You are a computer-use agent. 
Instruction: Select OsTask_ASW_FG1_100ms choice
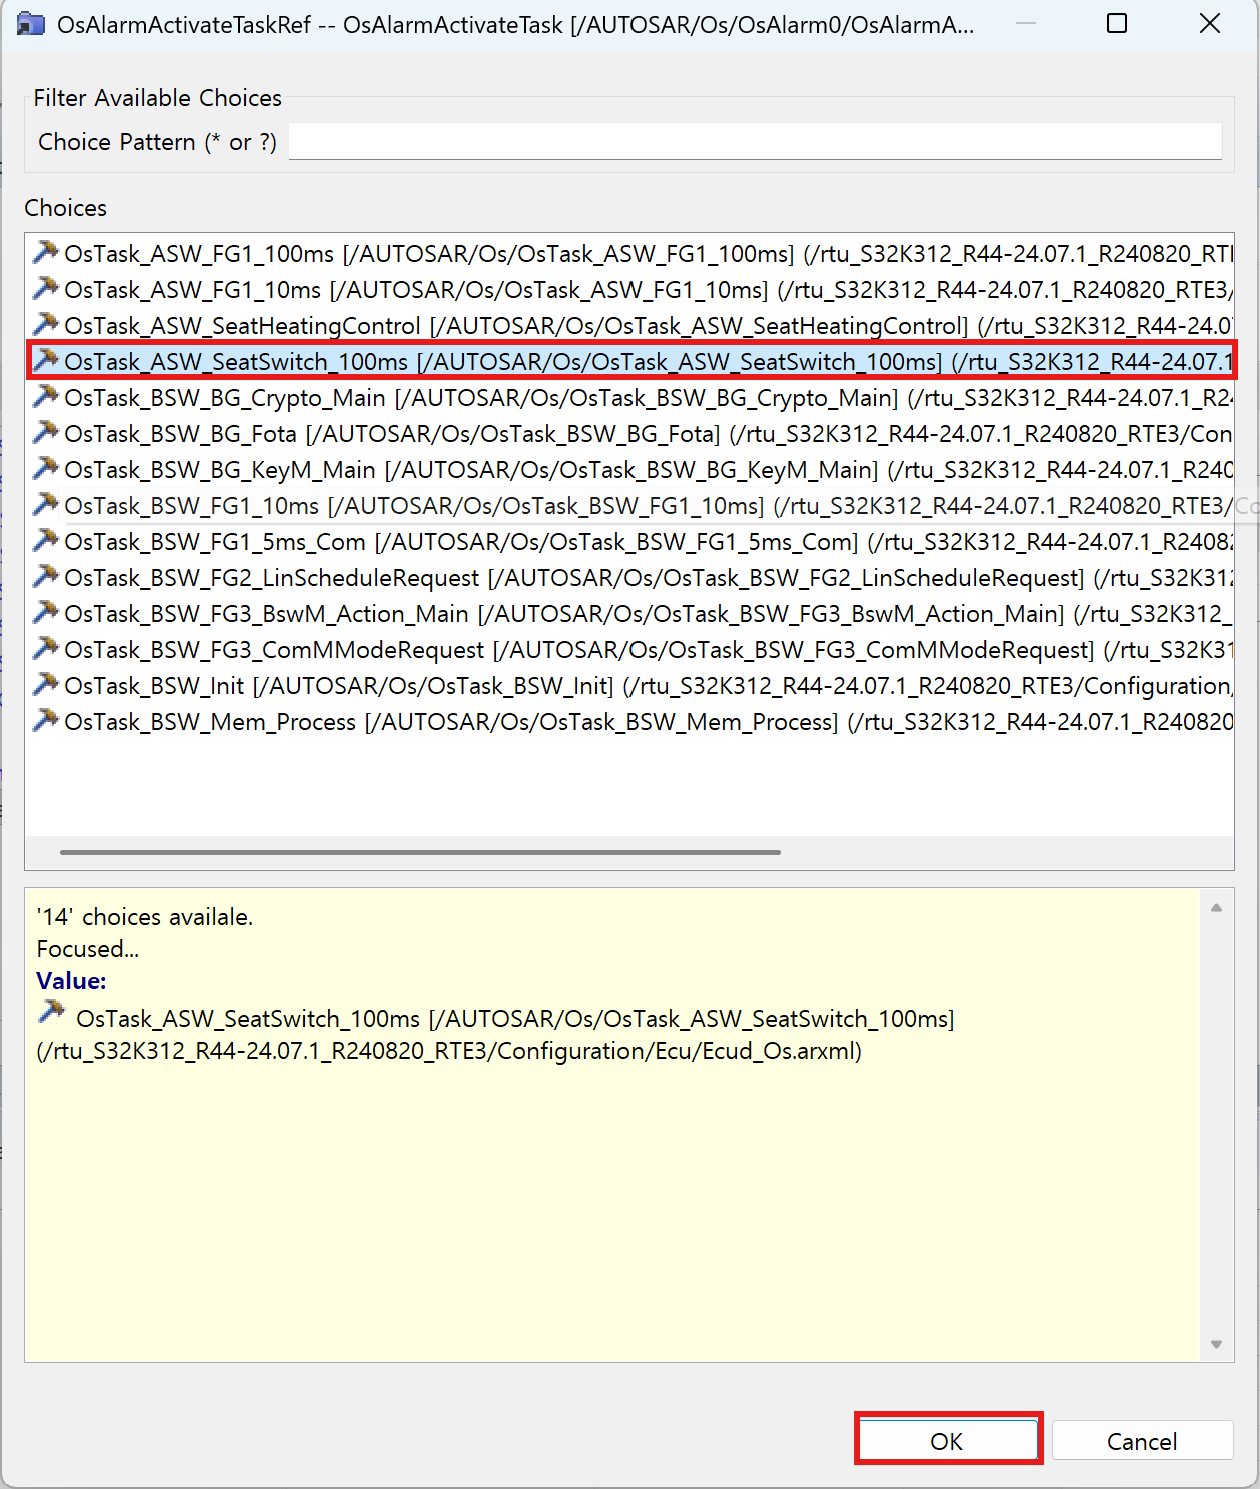pyautogui.click(x=630, y=253)
